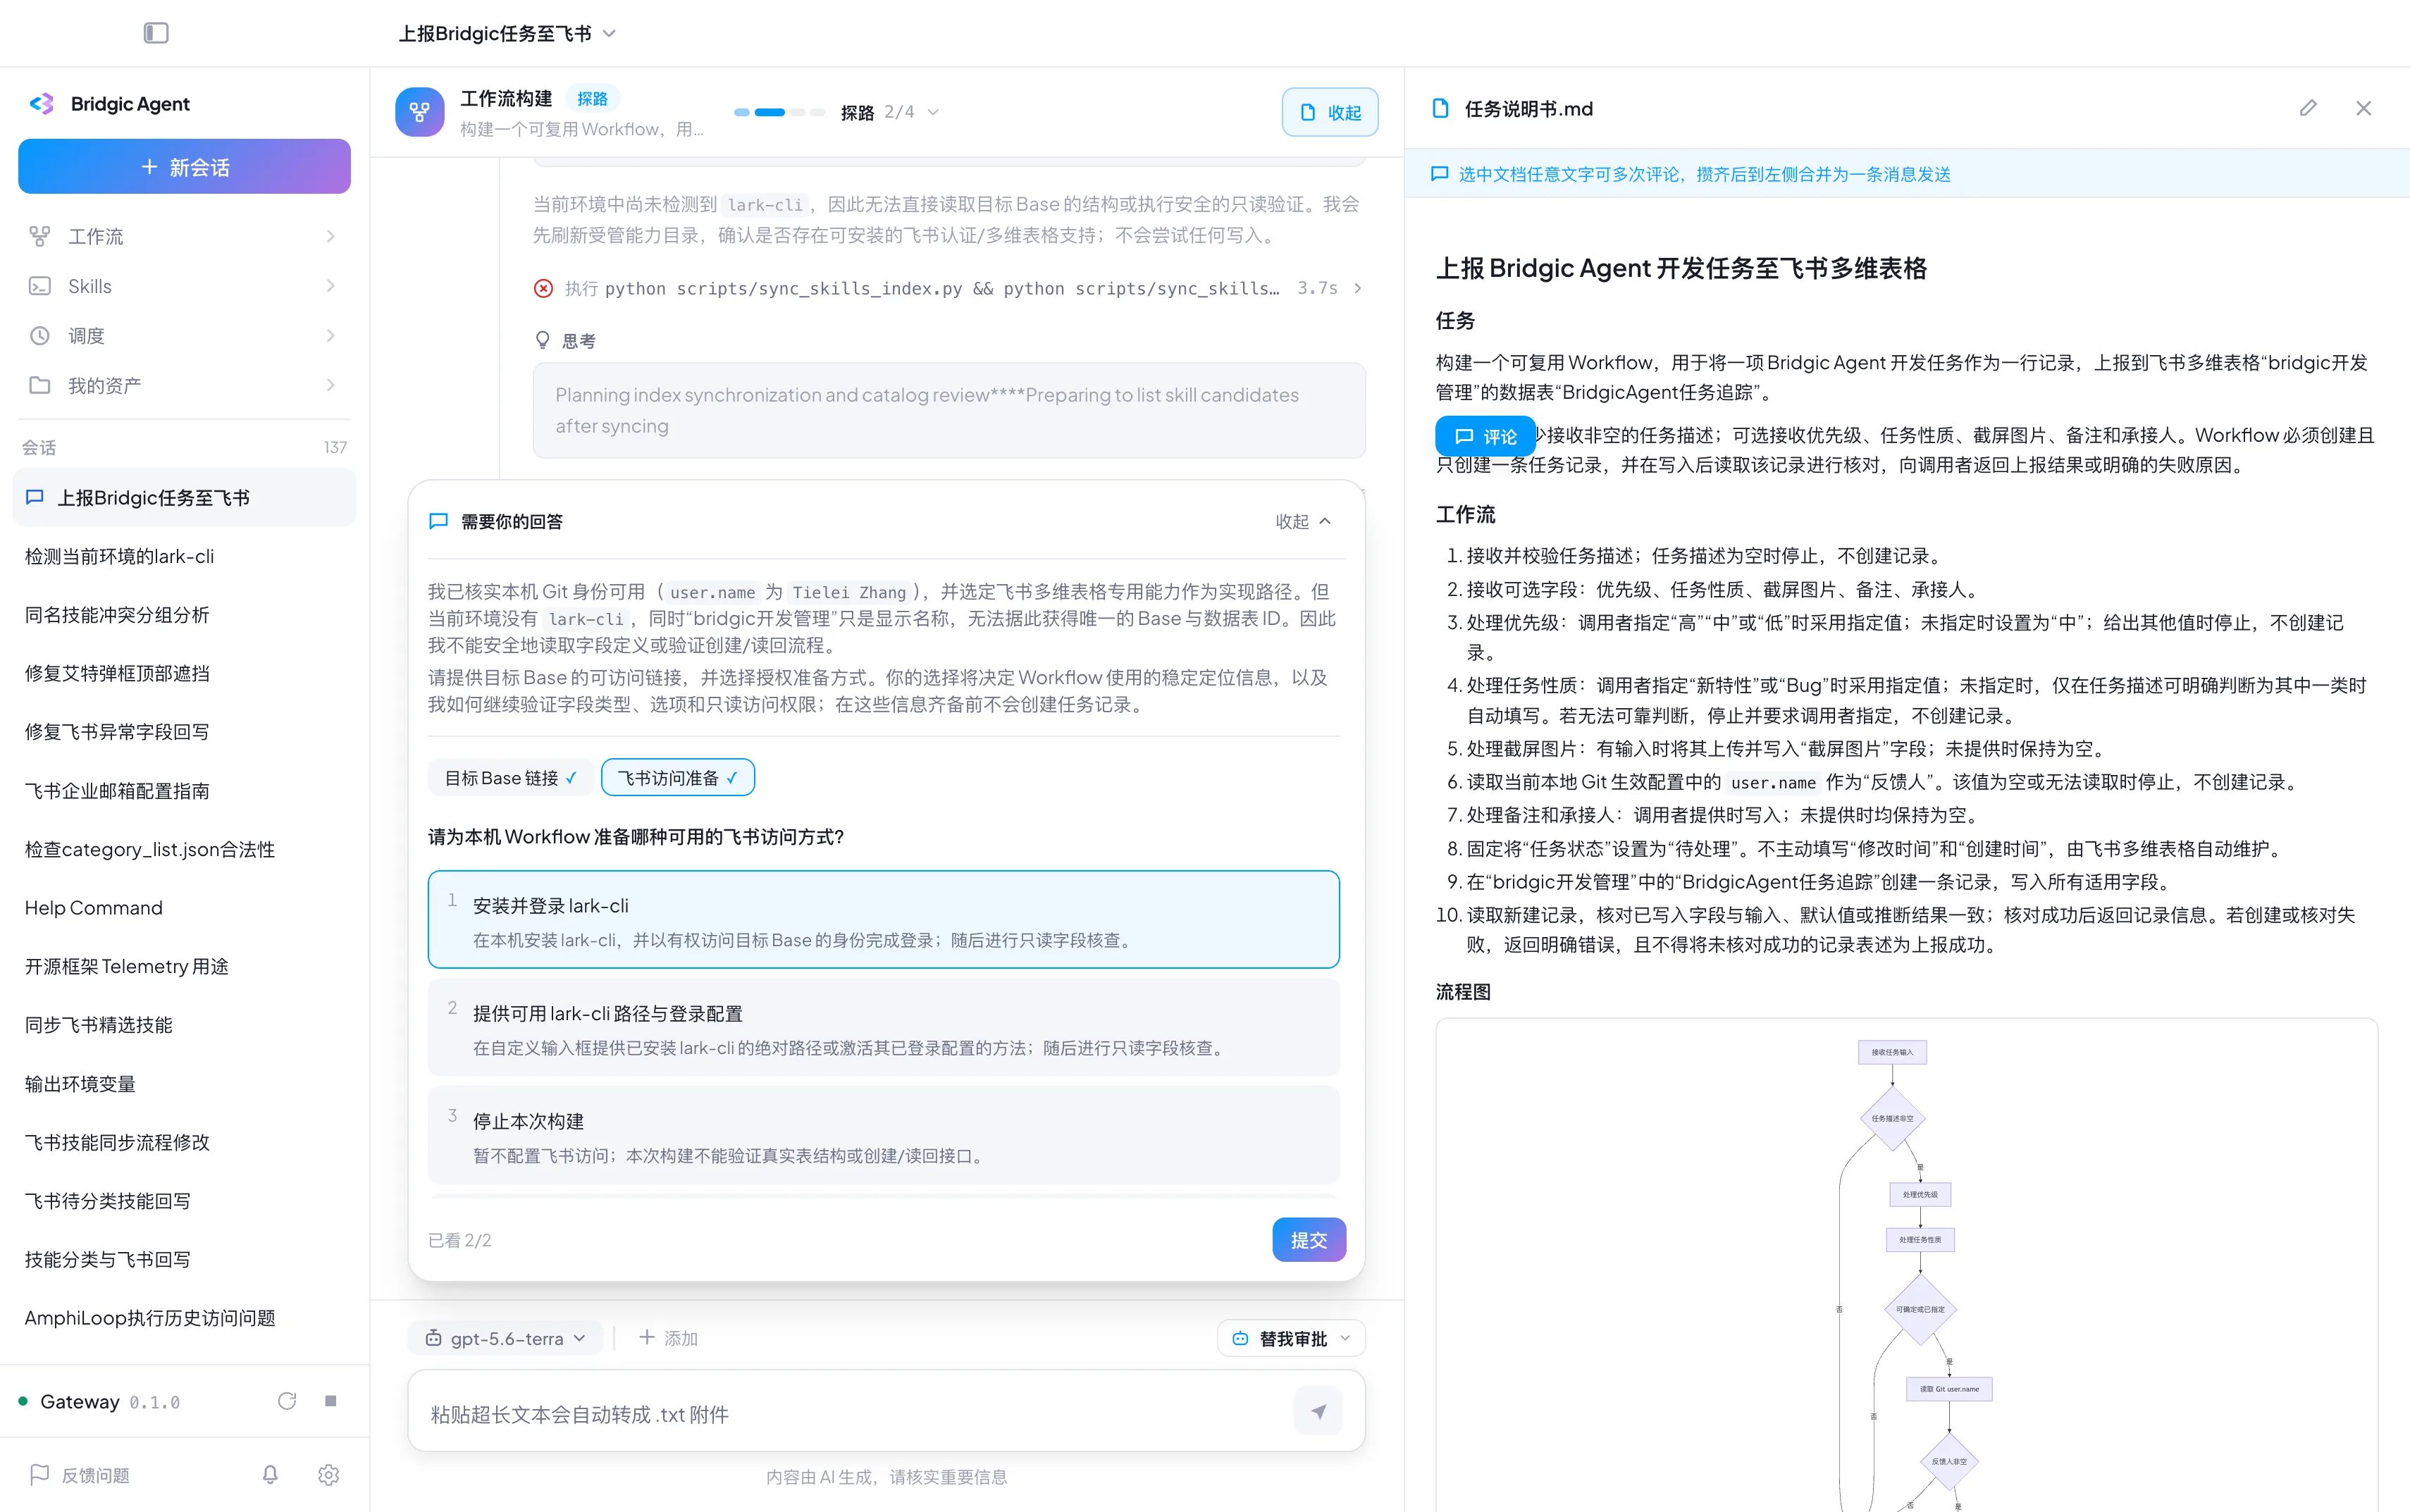Start a new chat with 新会话
The width and height of the screenshot is (2410, 1512).
point(184,167)
